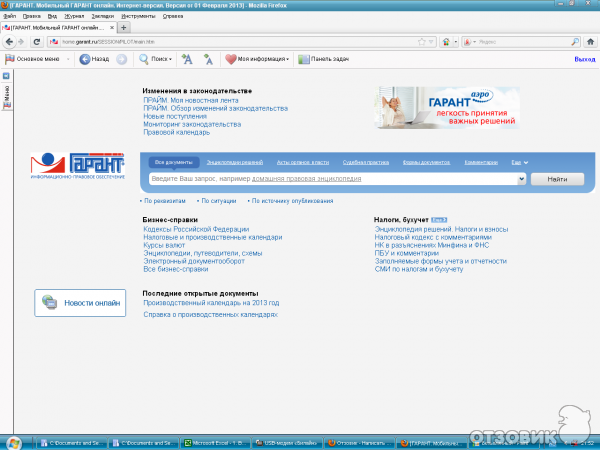Open Производственный календарь на 2013 год
This screenshot has height=450, width=600.
coord(211,303)
